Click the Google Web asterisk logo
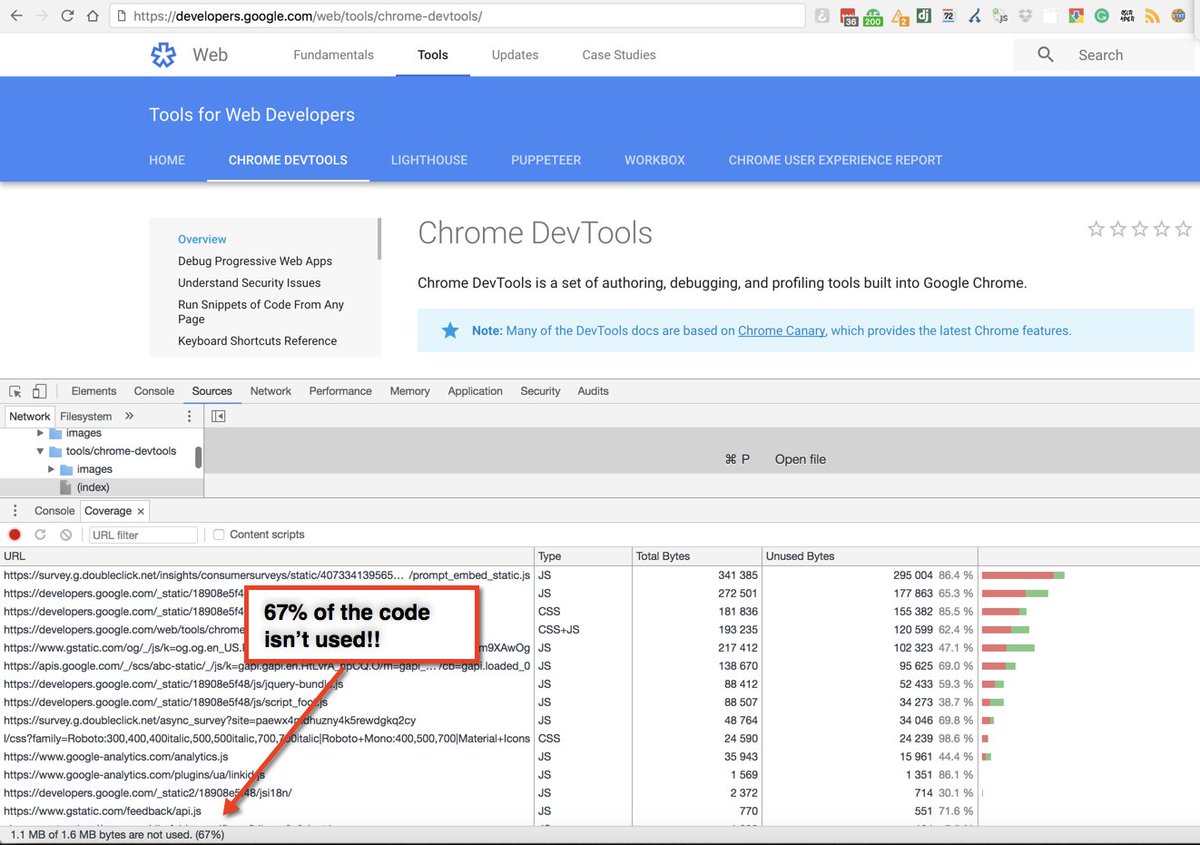Screen dimensions: 1200x845 tap(162, 55)
